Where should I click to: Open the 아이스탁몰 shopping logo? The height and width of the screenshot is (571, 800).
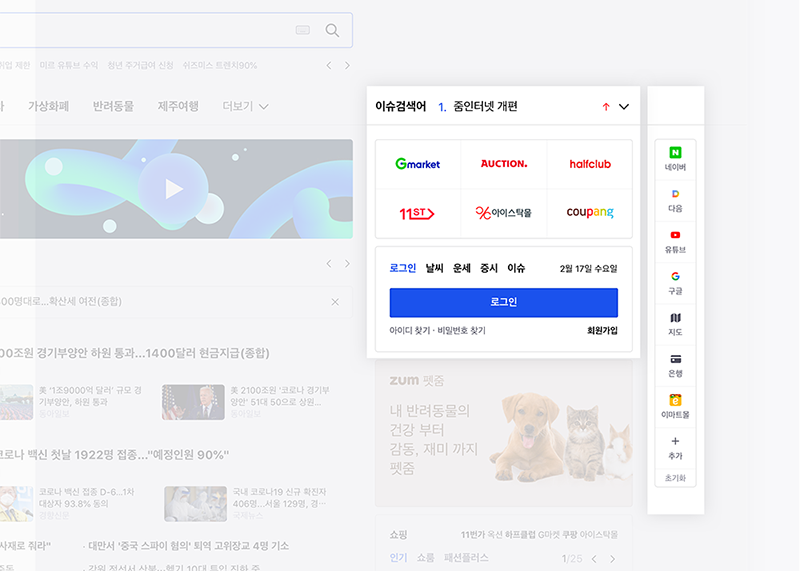503,213
